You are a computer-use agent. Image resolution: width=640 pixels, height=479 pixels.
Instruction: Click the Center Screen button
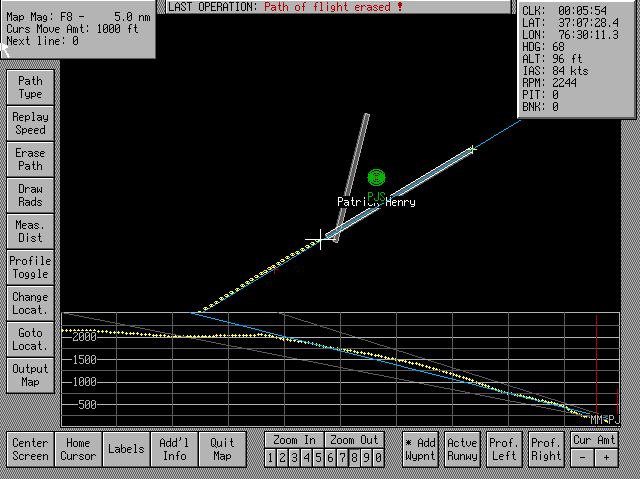pos(30,449)
